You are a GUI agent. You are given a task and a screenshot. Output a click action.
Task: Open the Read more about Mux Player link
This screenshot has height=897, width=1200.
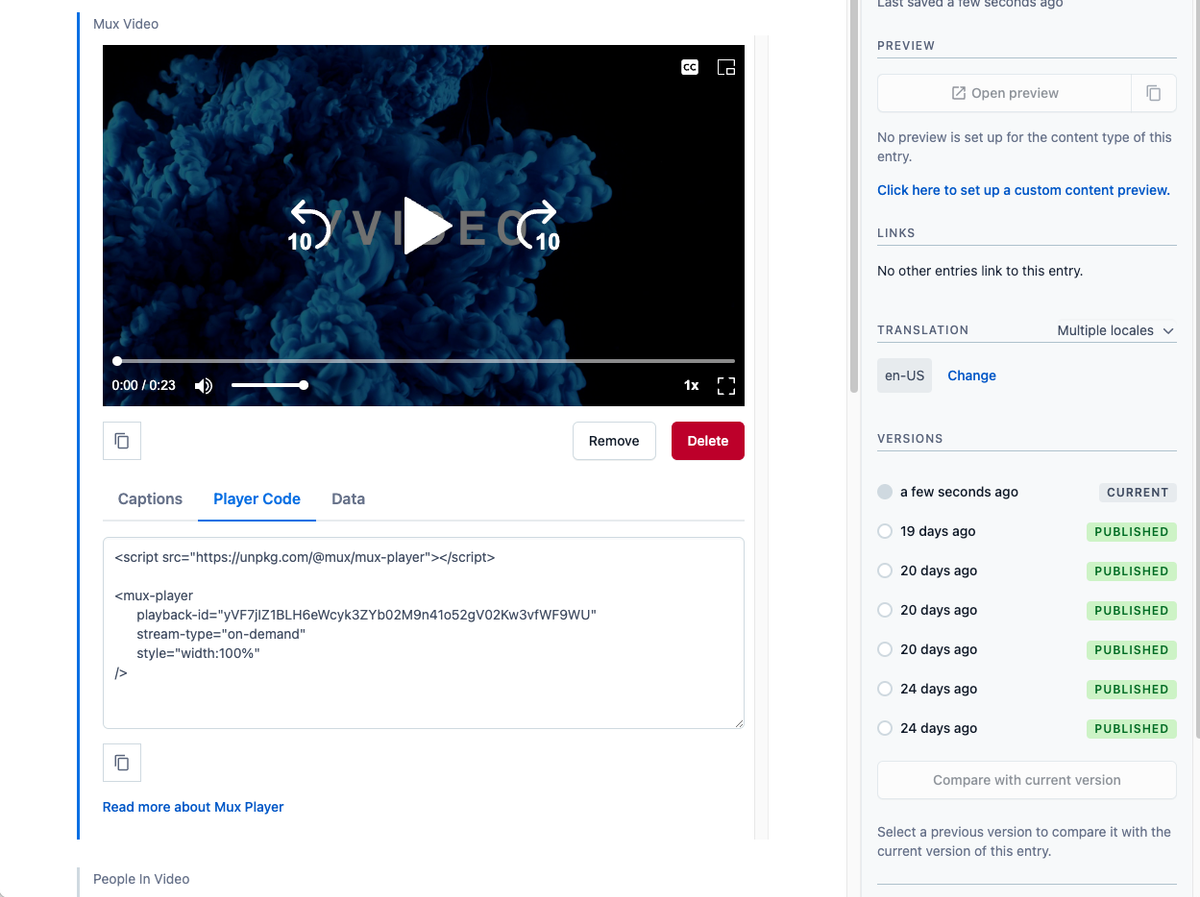click(193, 807)
